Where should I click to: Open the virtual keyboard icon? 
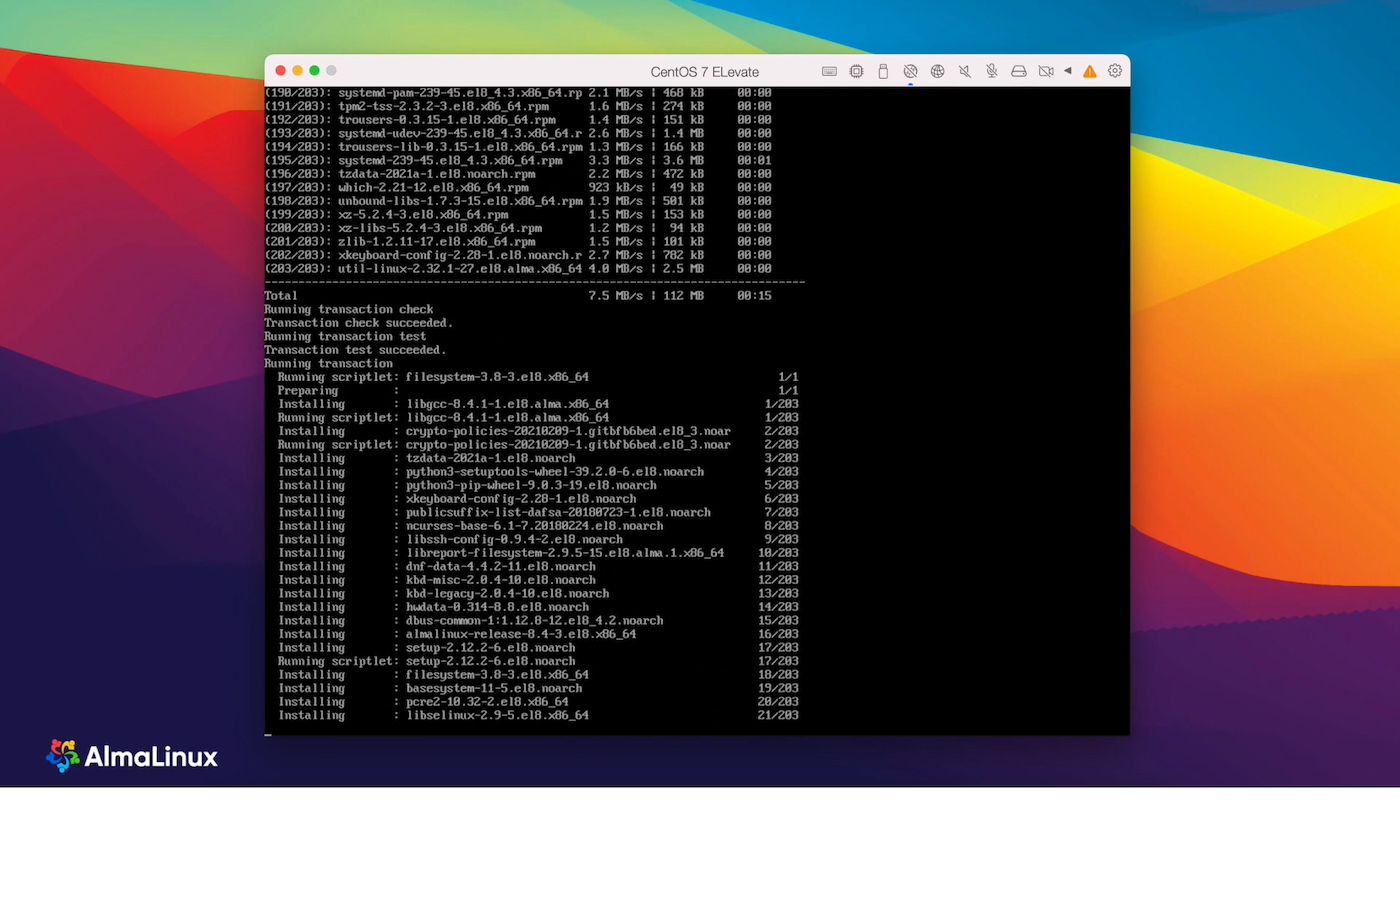pyautogui.click(x=829, y=71)
